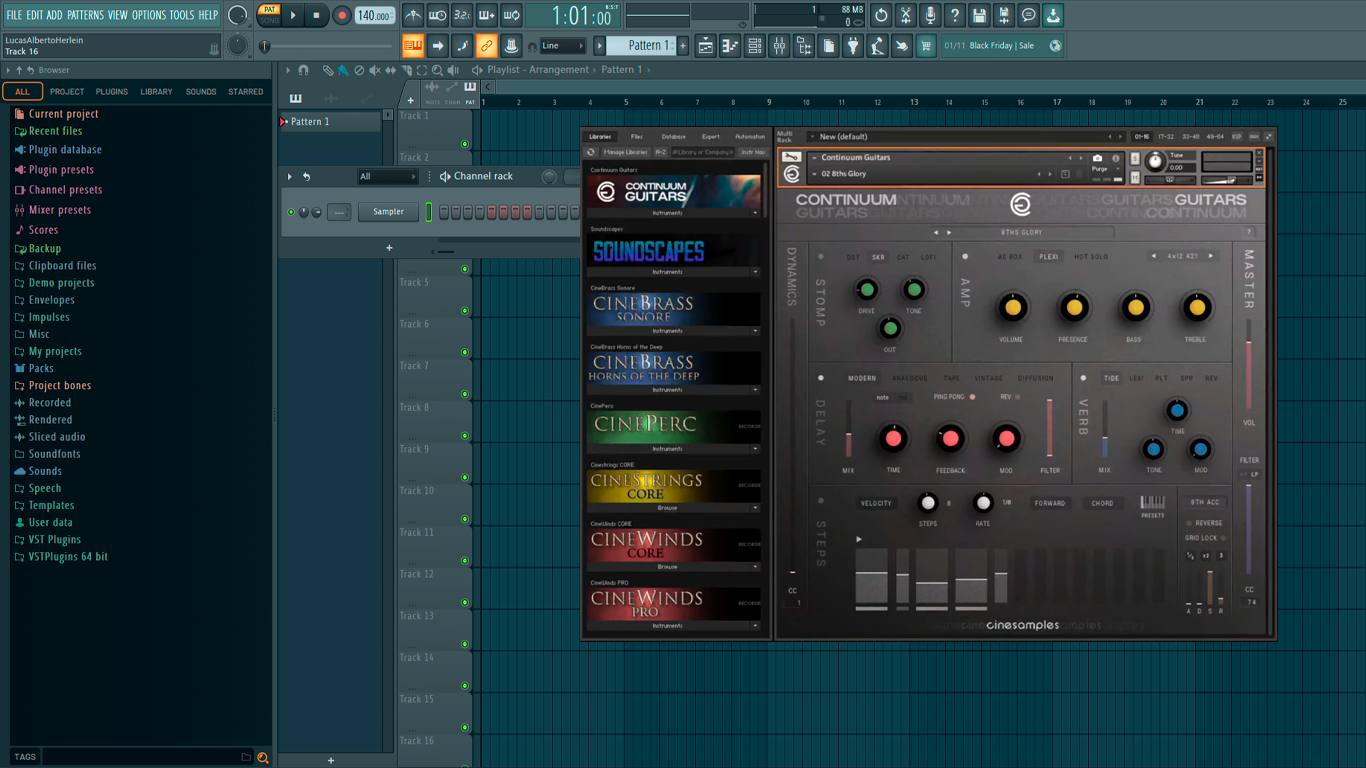Toggle the AMP section power dot

click(x=965, y=257)
